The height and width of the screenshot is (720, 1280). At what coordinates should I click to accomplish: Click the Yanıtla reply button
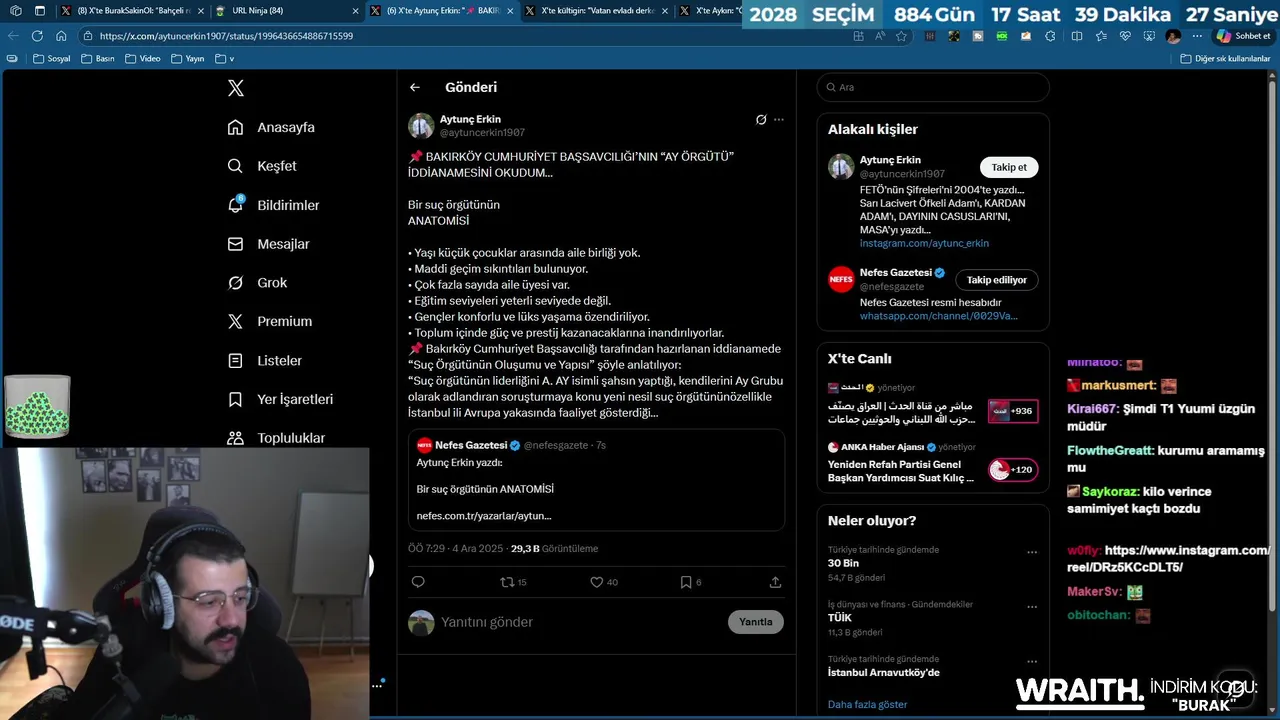tap(755, 622)
